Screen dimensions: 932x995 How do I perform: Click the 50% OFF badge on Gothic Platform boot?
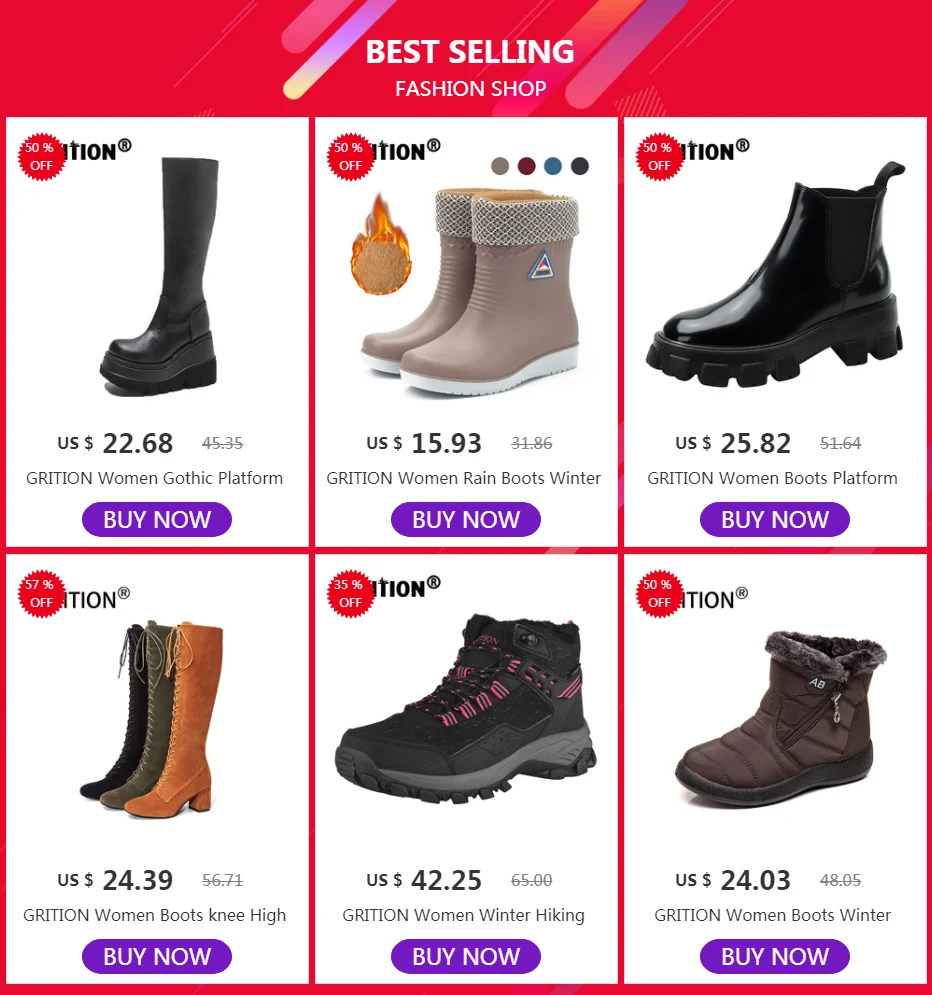pos(41,157)
